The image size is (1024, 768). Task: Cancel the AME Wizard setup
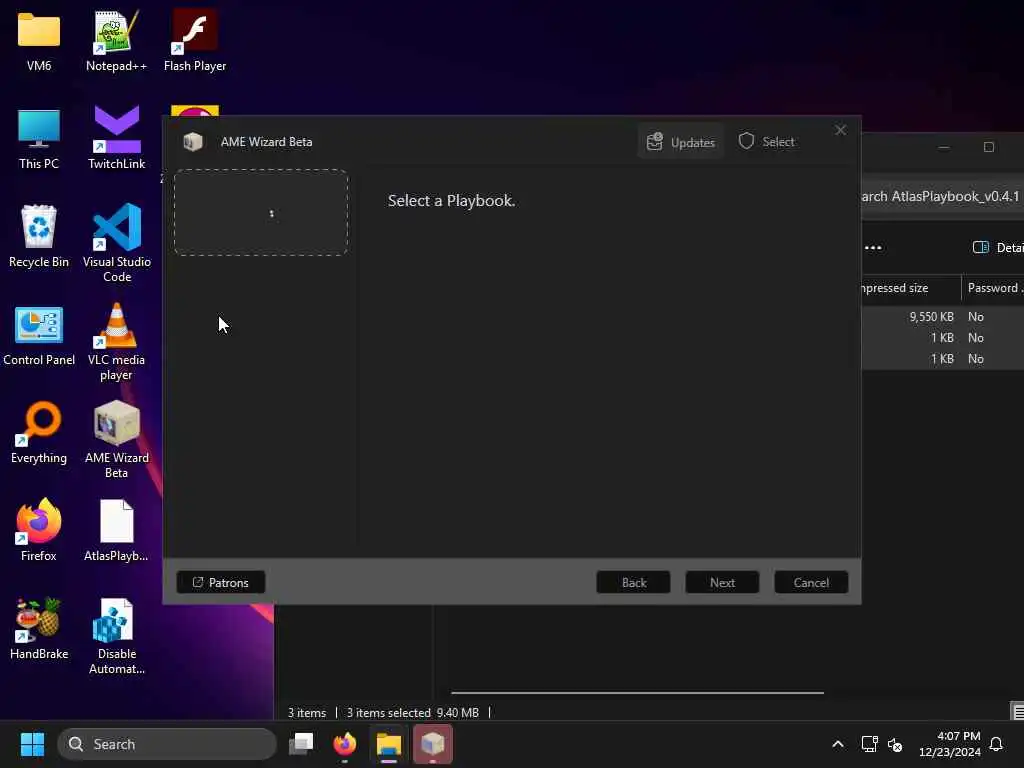coord(811,582)
